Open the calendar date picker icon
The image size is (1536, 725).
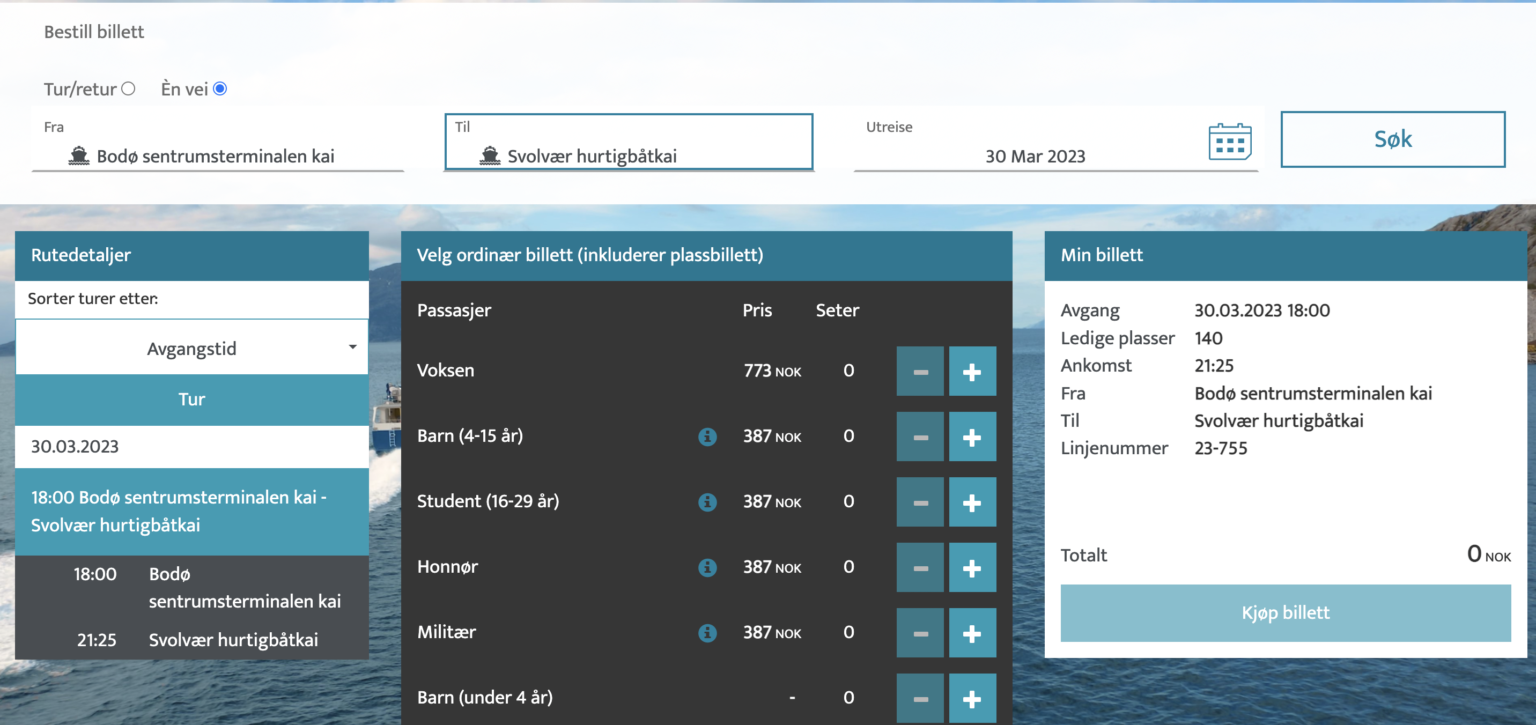pos(1229,141)
